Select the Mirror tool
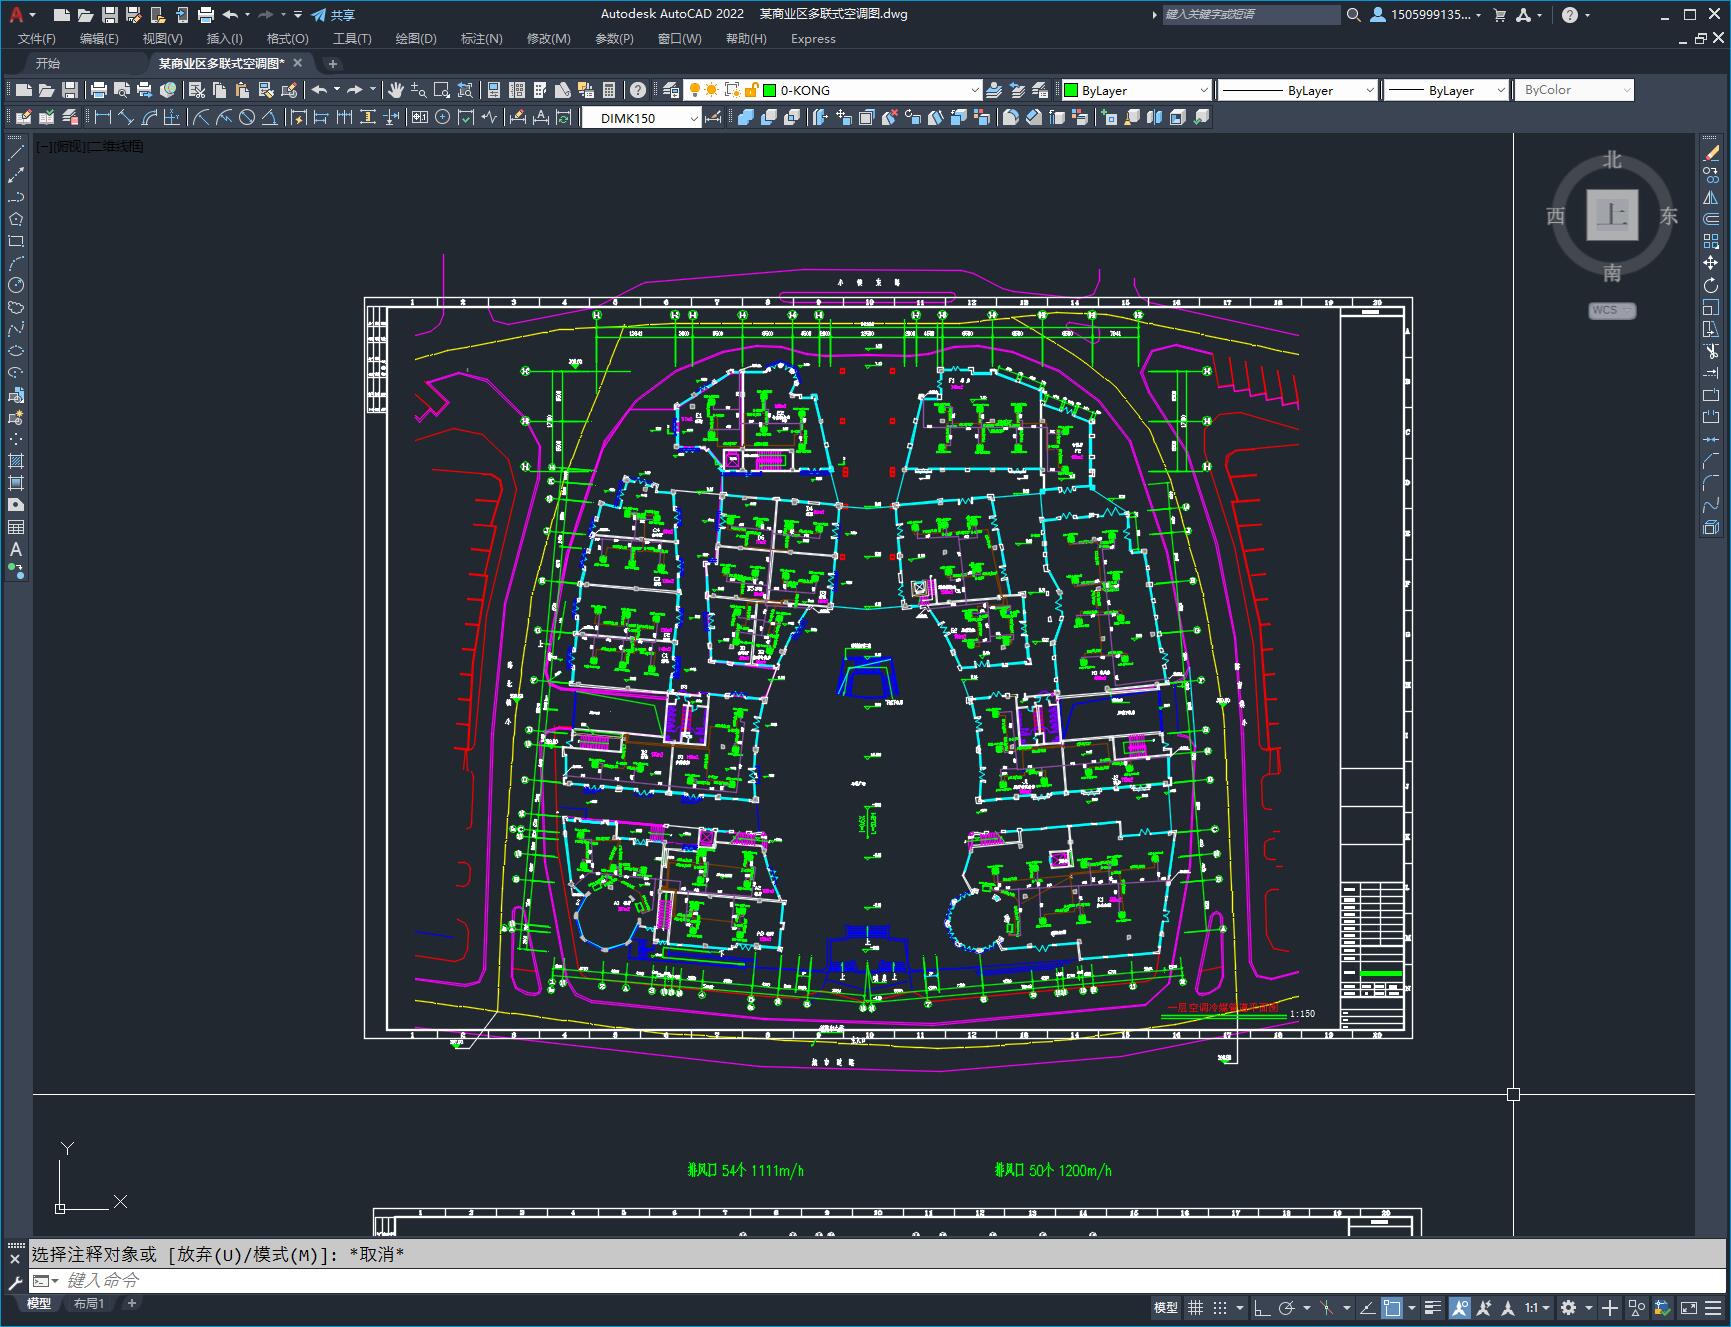1731x1327 pixels. 1711,197
